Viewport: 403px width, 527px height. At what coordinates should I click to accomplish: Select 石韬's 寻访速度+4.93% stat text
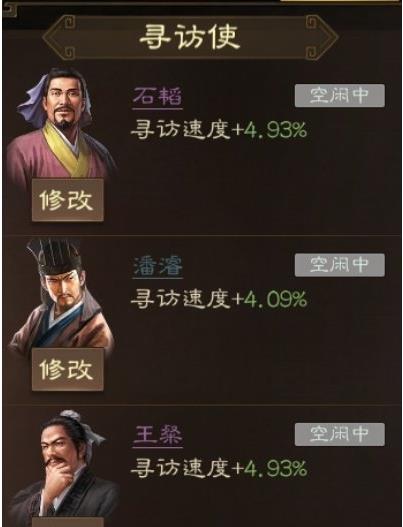click(219, 130)
